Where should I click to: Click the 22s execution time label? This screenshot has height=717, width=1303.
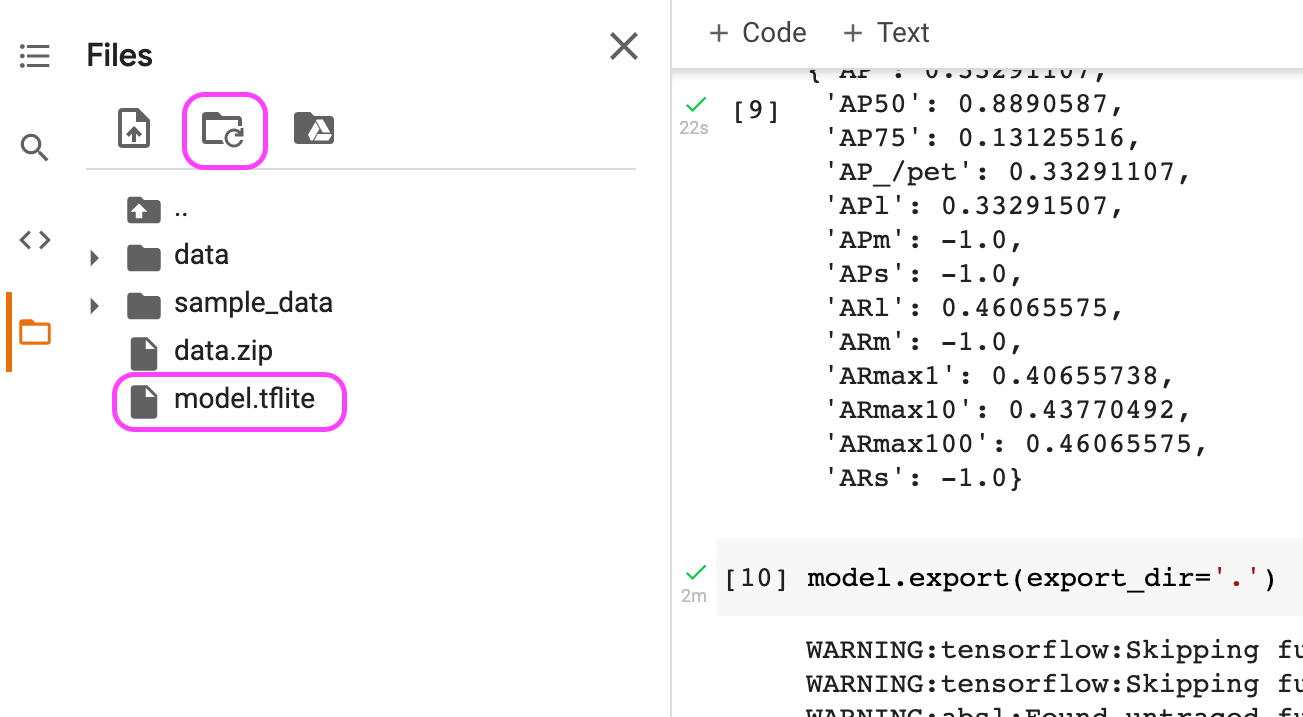click(694, 126)
